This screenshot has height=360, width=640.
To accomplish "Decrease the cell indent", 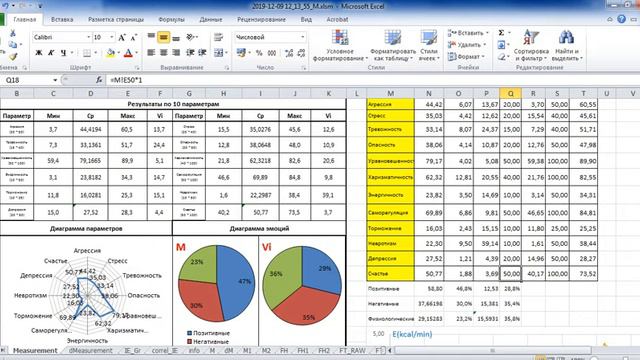I will (x=190, y=53).
